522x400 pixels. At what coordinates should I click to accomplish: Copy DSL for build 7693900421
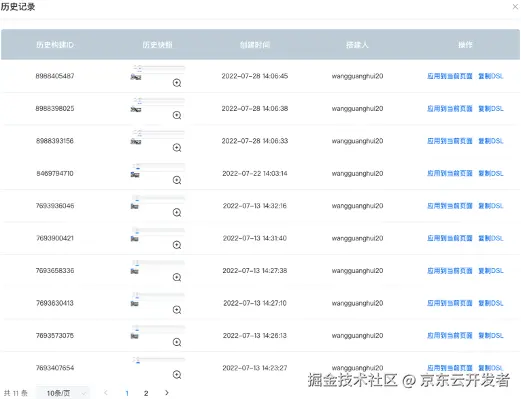coord(491,238)
